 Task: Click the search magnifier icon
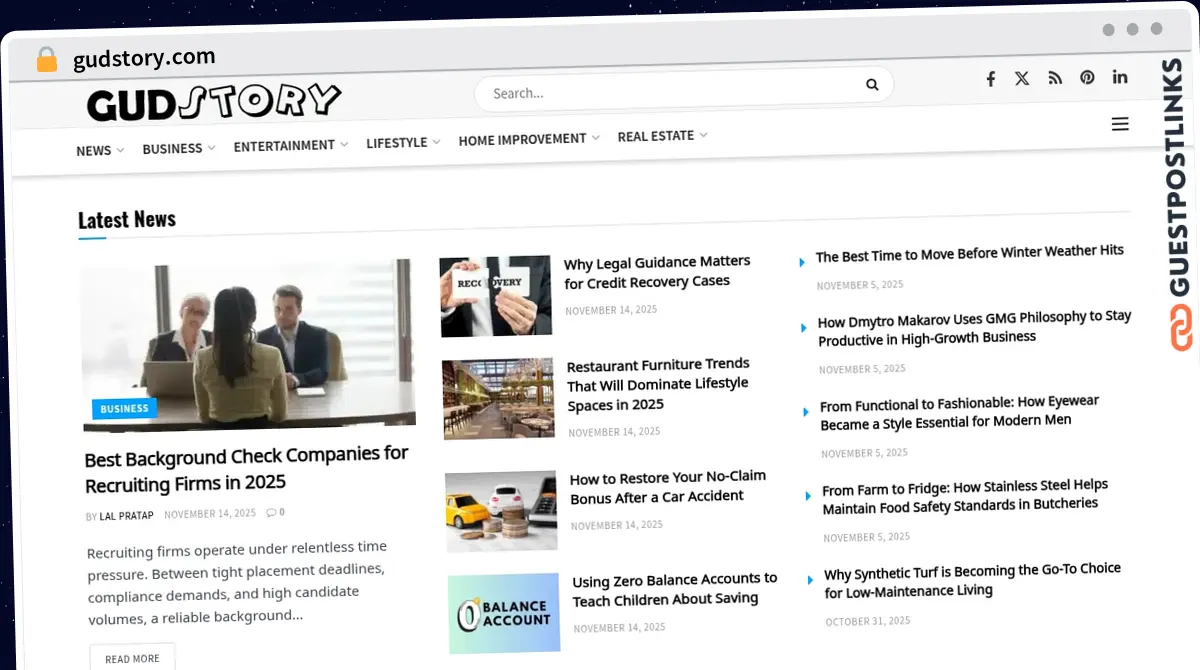click(871, 84)
